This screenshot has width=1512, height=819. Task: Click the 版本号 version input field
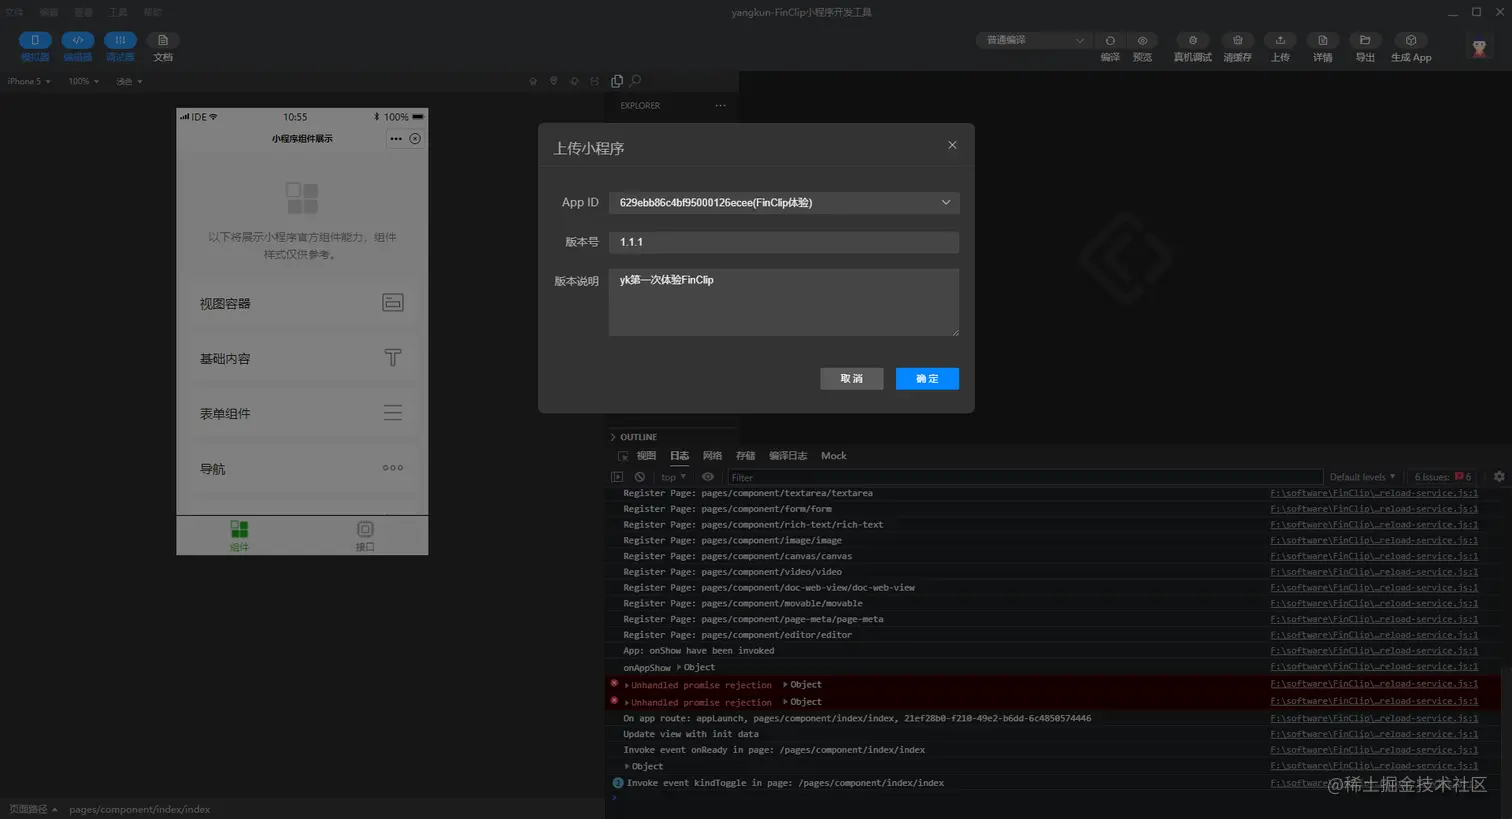pyautogui.click(x=784, y=242)
